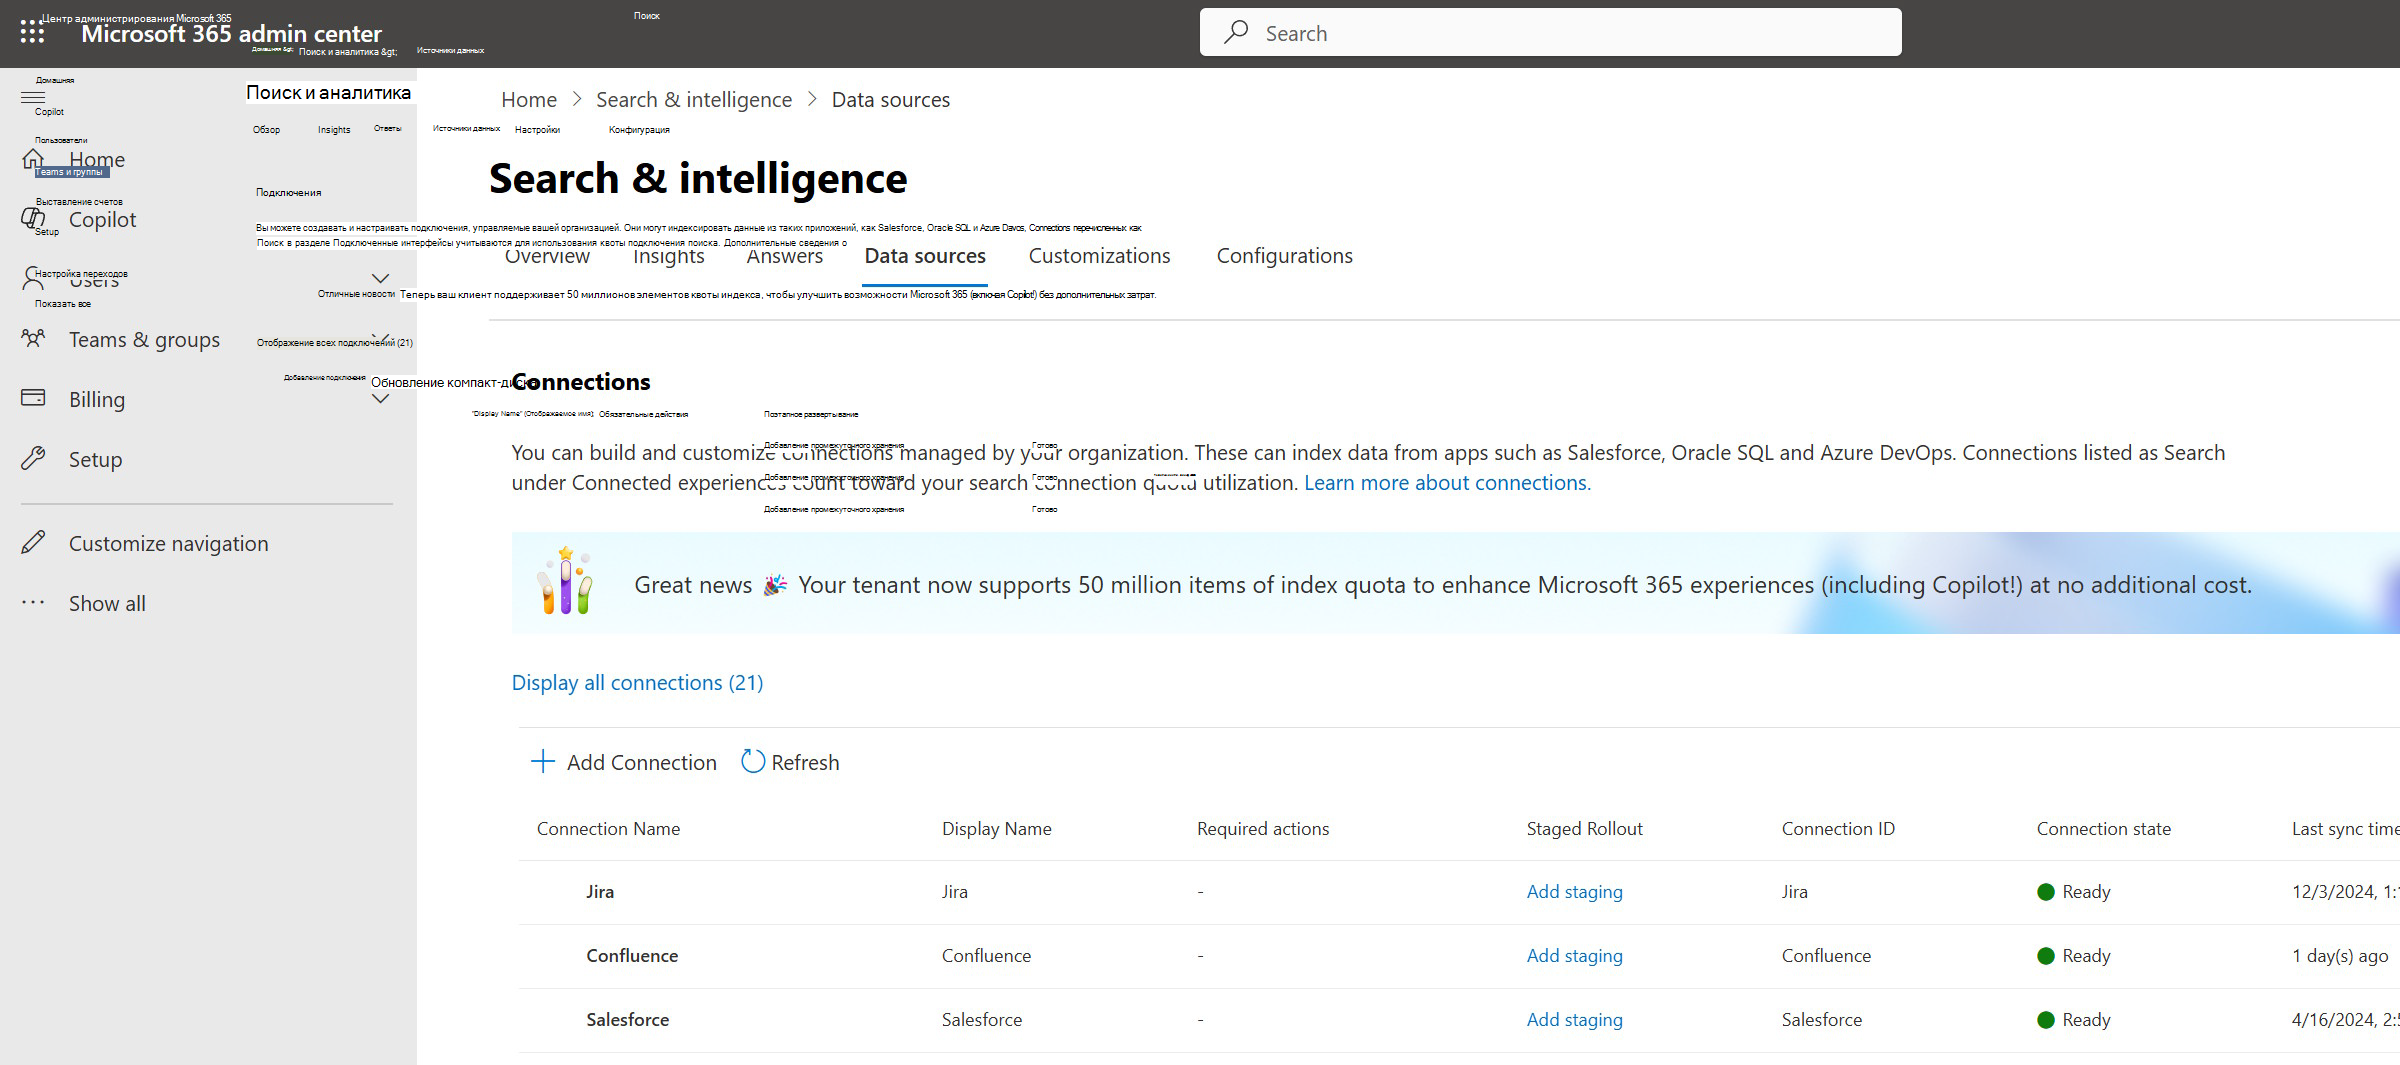
Task: Switch to the Answers tab
Action: click(785, 256)
